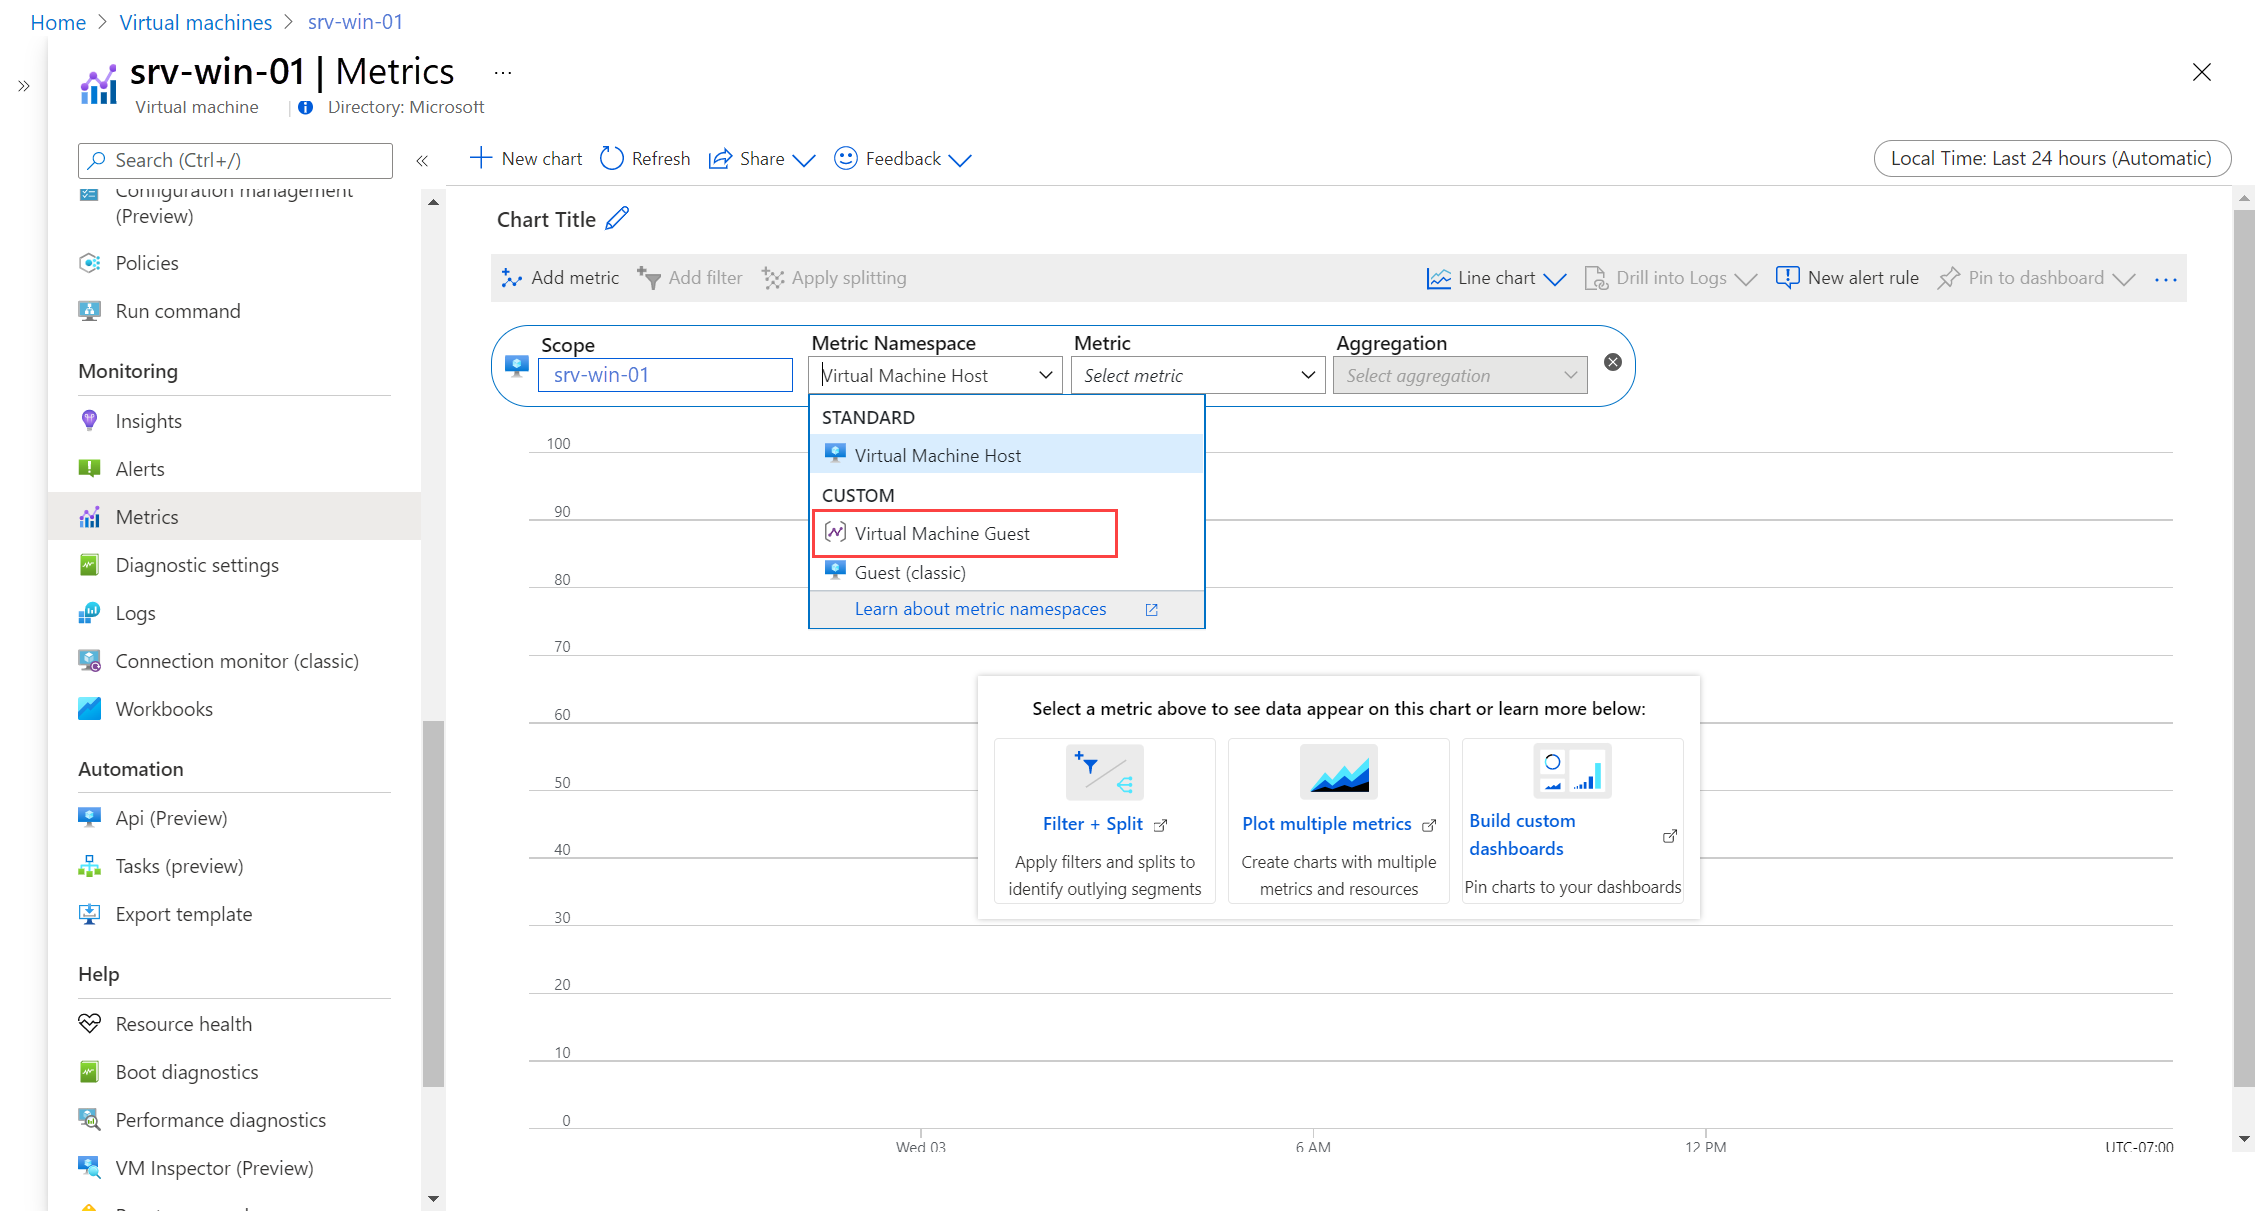Click New alert rule icon
Screen dimensions: 2255x1211
pyautogui.click(x=1787, y=278)
